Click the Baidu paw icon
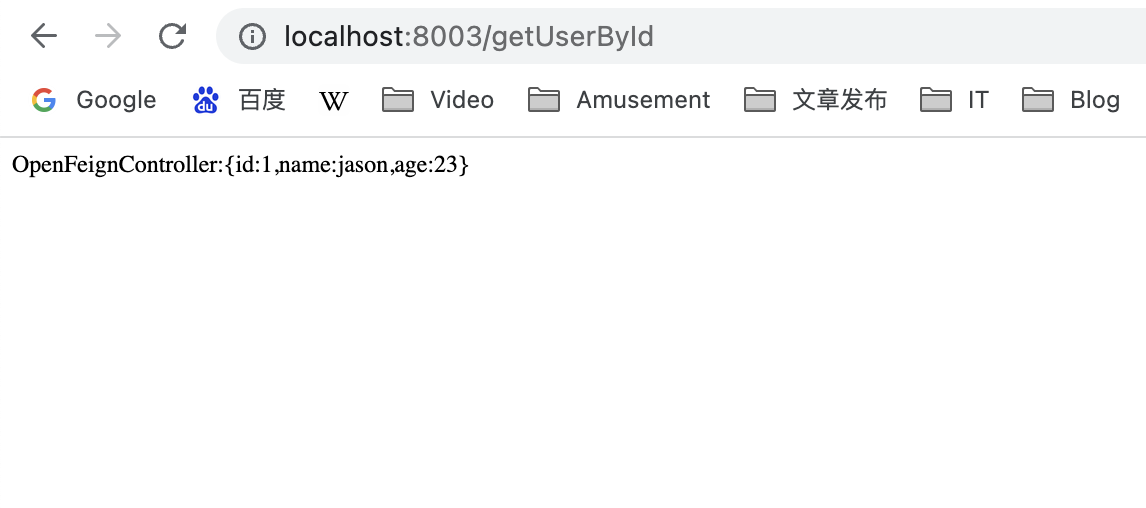The width and height of the screenshot is (1146, 508). coord(205,99)
